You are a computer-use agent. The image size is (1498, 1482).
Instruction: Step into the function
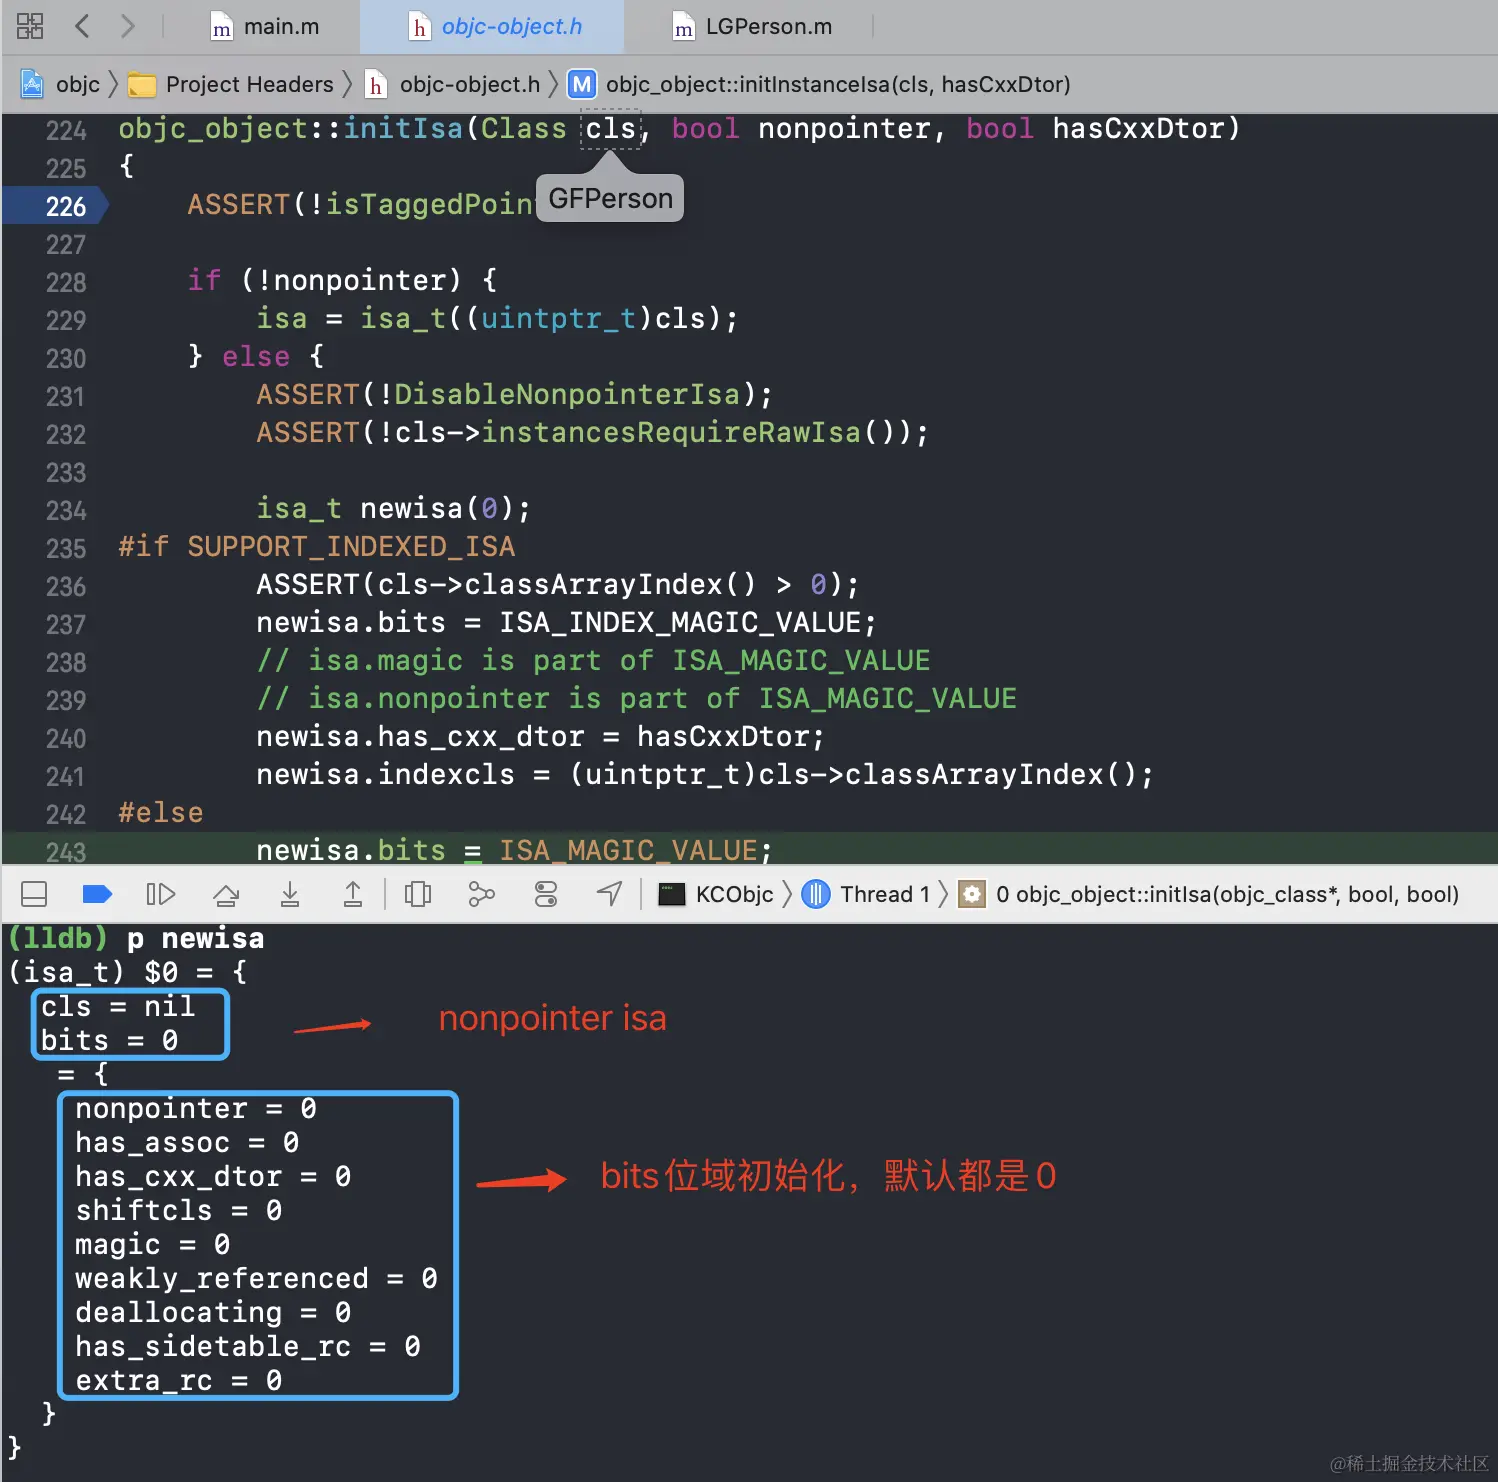click(290, 894)
